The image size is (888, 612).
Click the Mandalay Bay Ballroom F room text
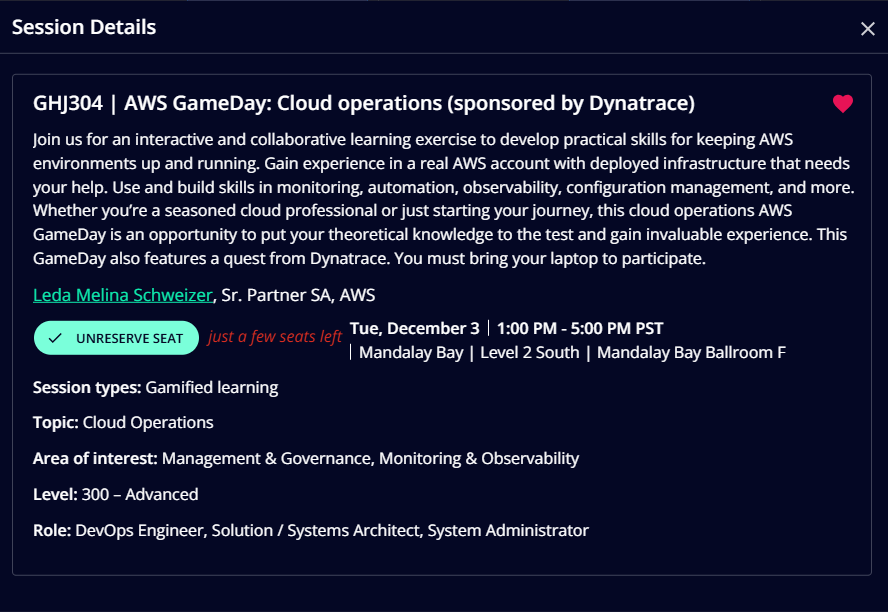(691, 353)
